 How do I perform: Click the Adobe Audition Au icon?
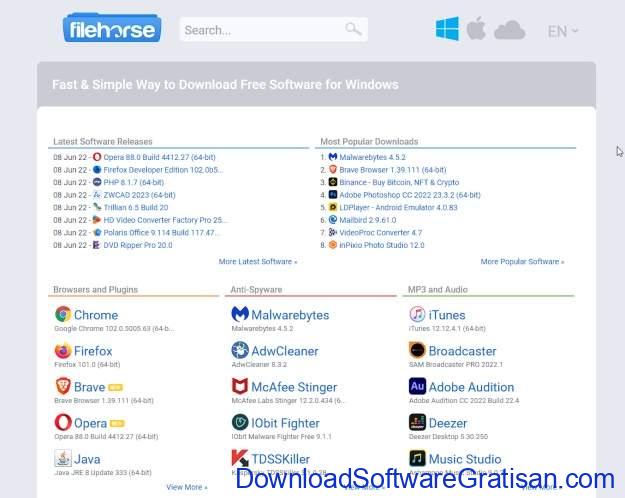point(417,386)
